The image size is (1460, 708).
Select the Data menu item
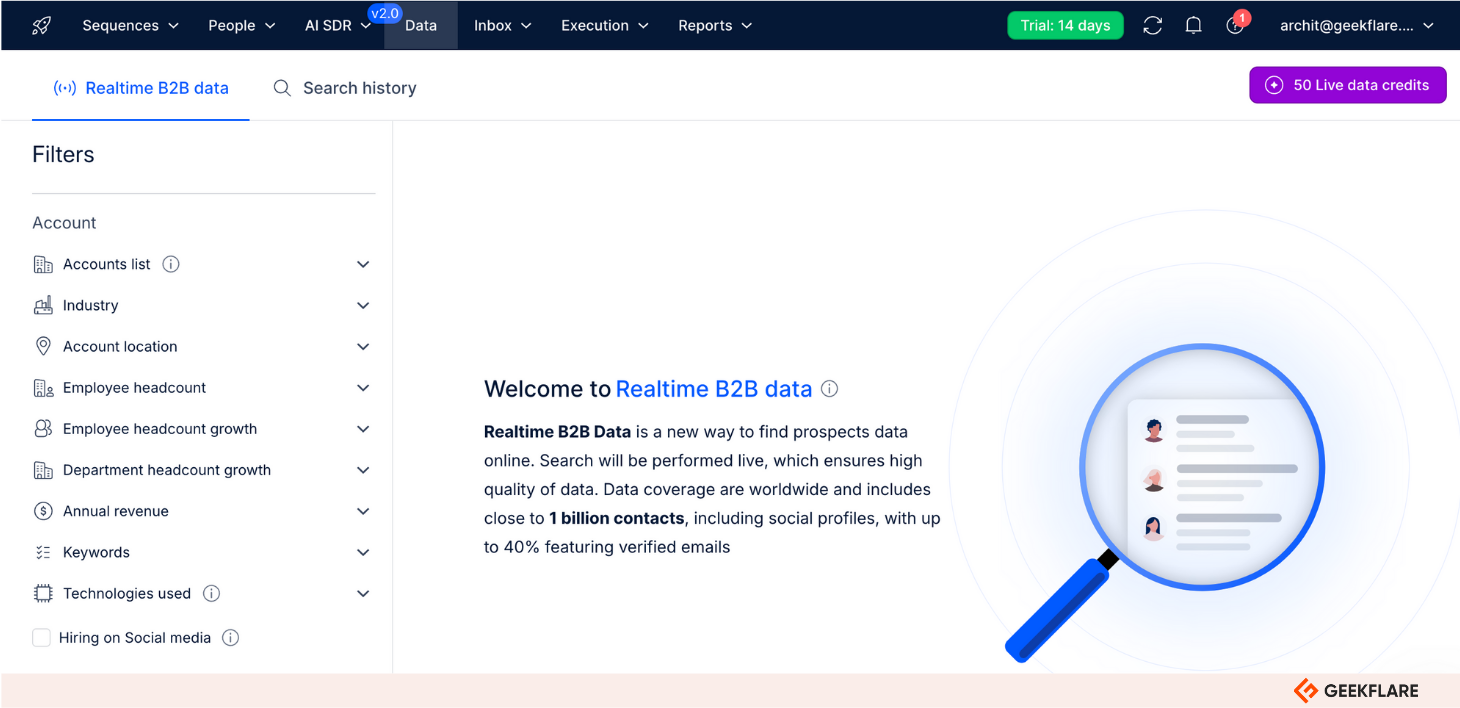[421, 26]
